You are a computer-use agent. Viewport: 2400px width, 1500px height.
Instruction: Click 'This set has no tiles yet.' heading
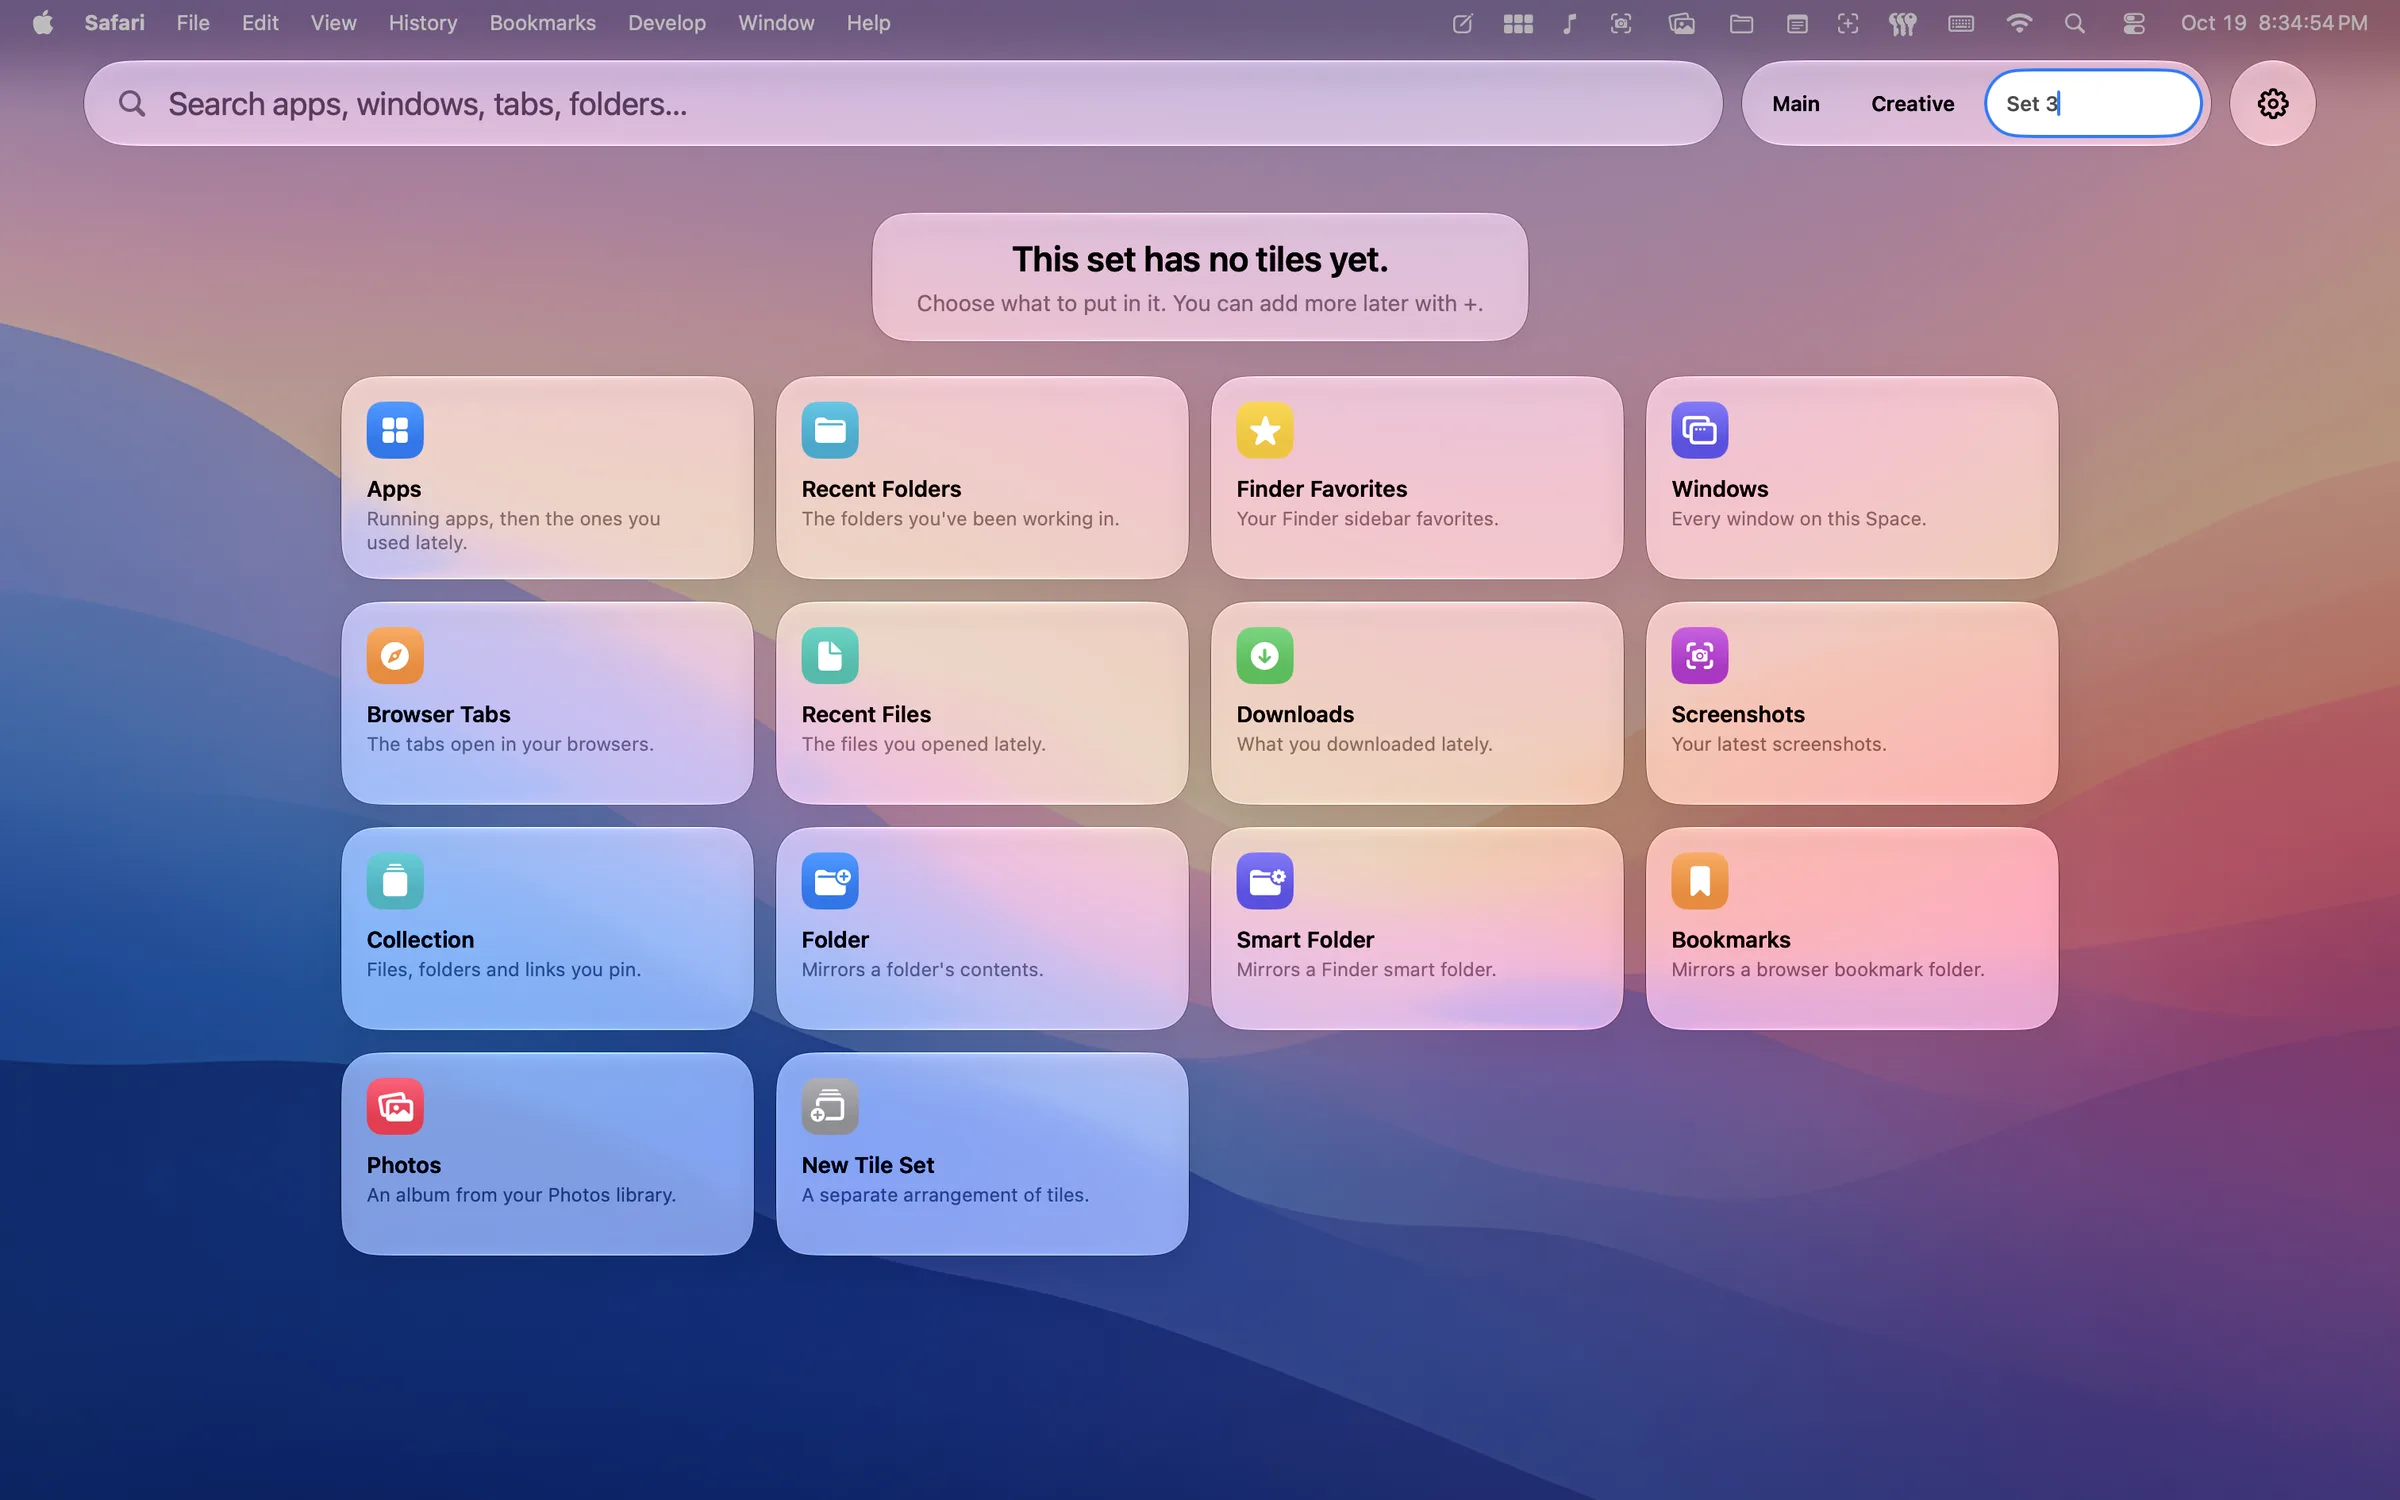click(x=1200, y=259)
